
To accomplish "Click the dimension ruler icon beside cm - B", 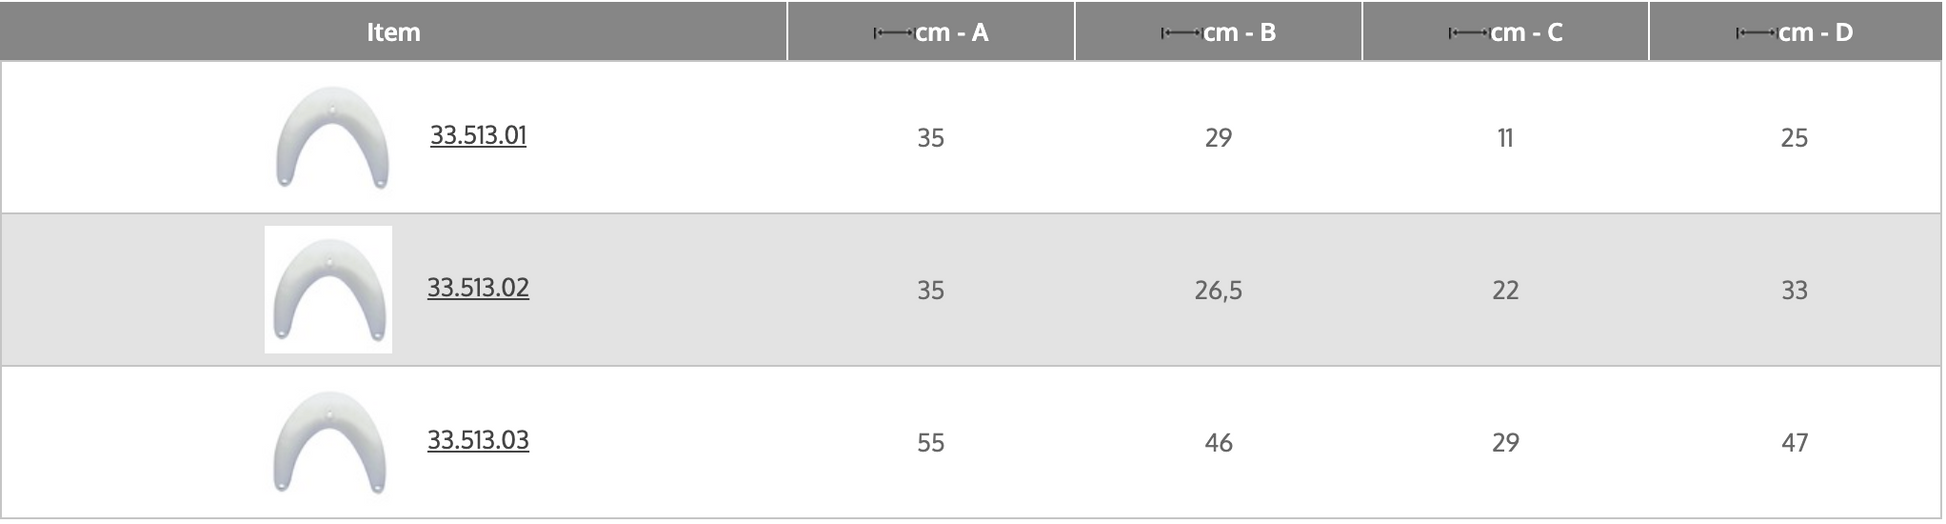I will click(1181, 33).
